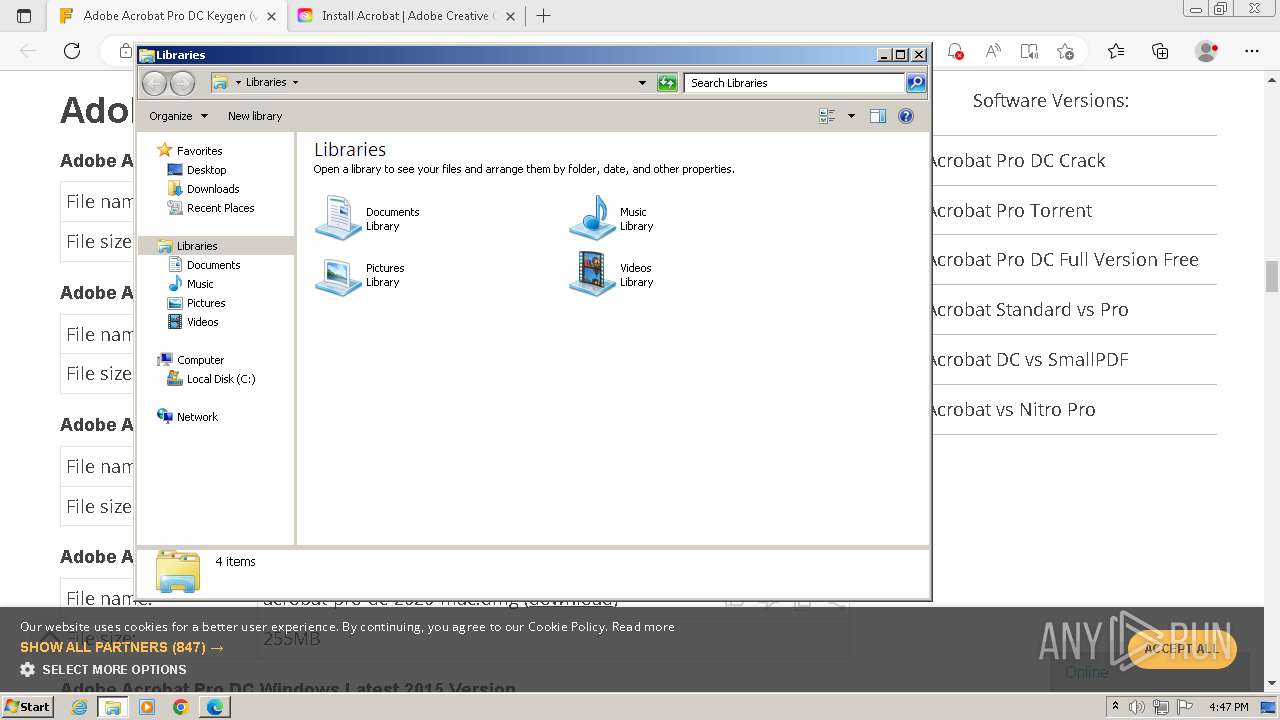This screenshot has height=720, width=1280.
Task: Change view using the views icon
Action: [x=827, y=116]
